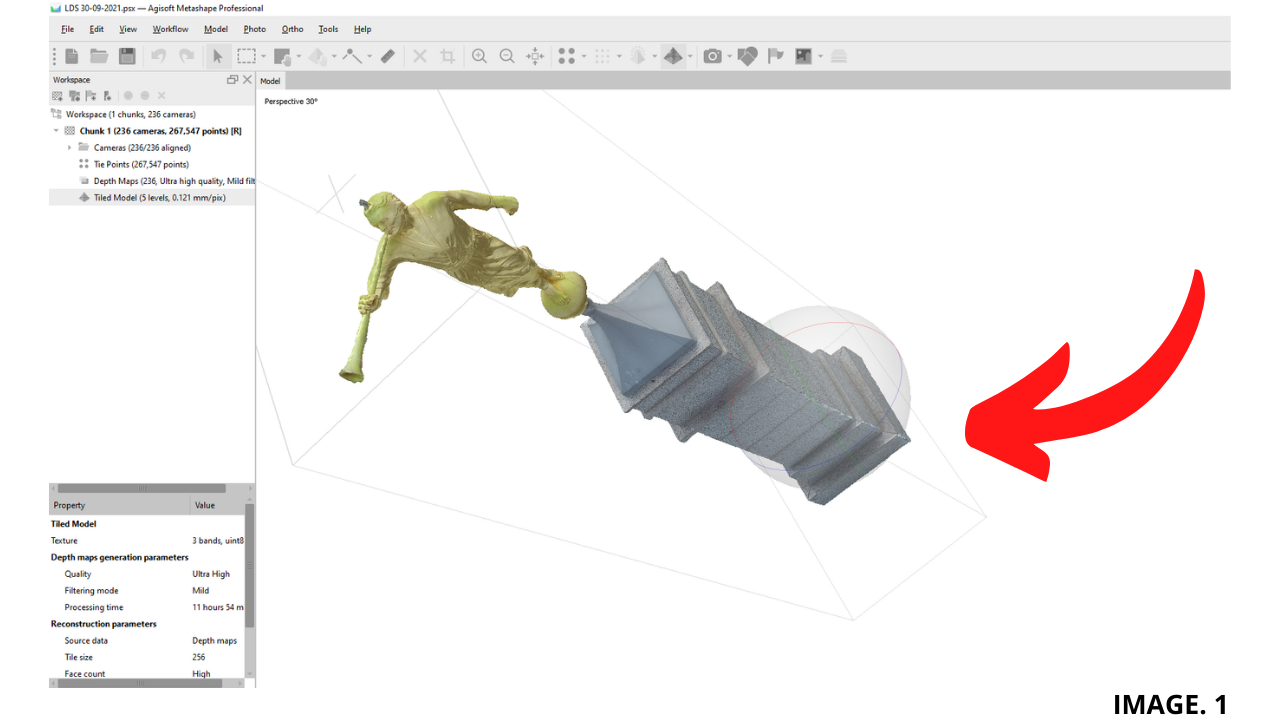The width and height of the screenshot is (1280, 720).
Task: Zoom out using the magnifier minus icon
Action: click(x=507, y=56)
